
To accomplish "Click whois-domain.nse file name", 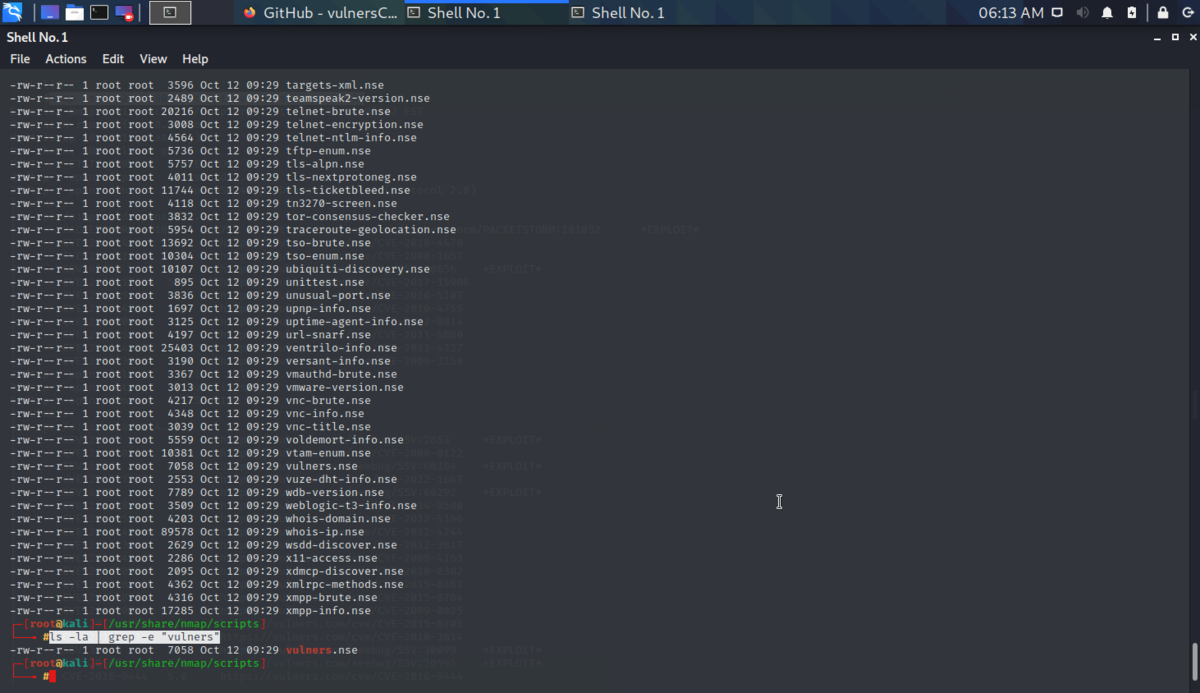I will tap(338, 519).
